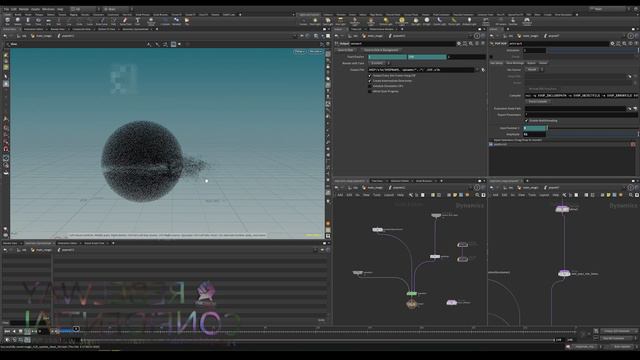The height and width of the screenshot is (360, 640).
Task: Open the Windows menu
Action: [48, 9]
